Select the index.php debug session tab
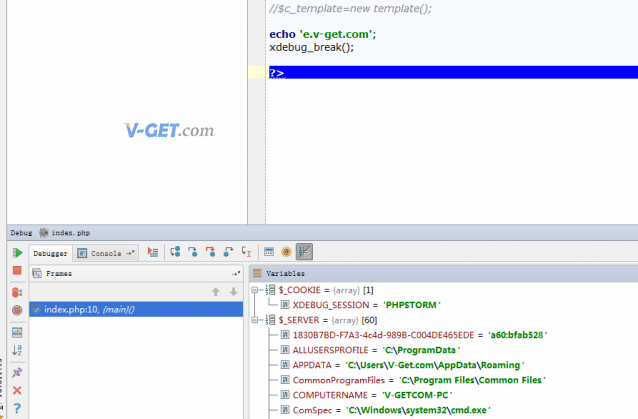This screenshot has width=638, height=419. 65,233
